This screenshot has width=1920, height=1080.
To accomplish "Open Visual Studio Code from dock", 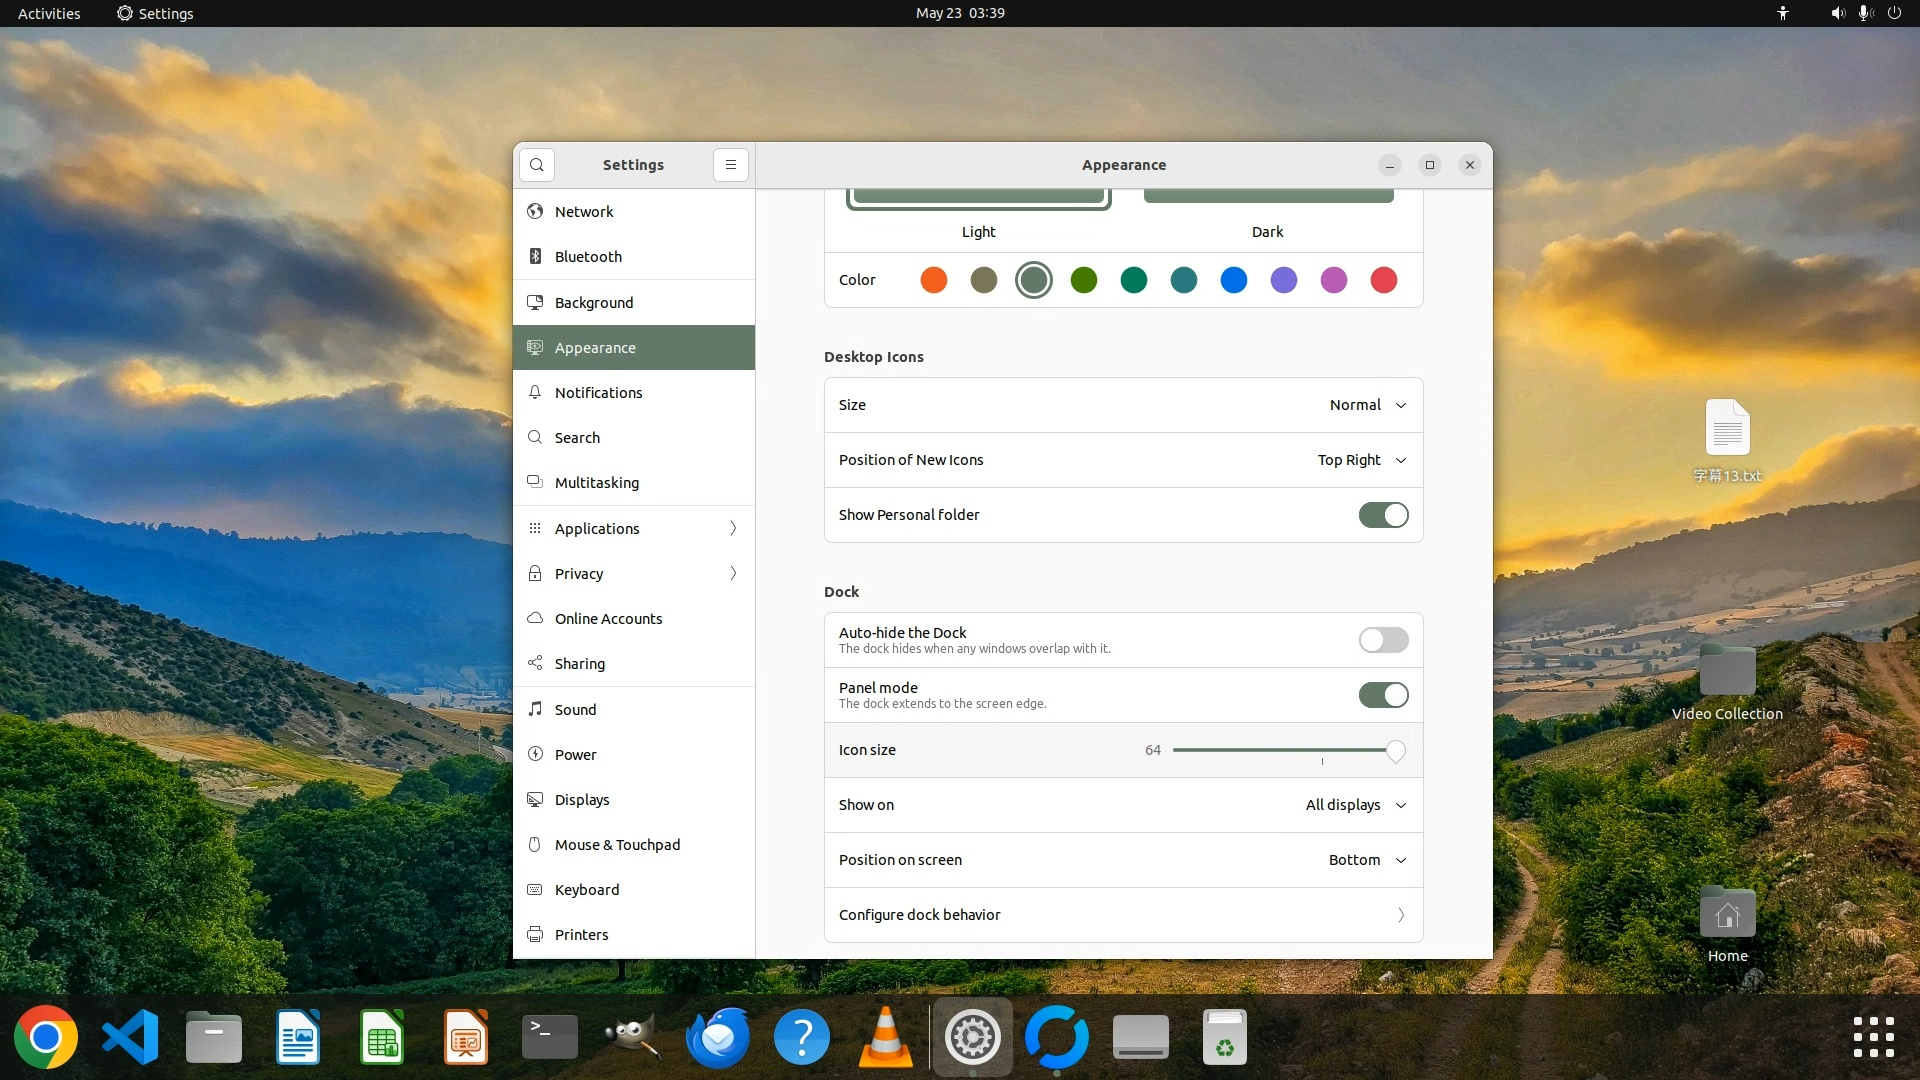I will tap(130, 1038).
